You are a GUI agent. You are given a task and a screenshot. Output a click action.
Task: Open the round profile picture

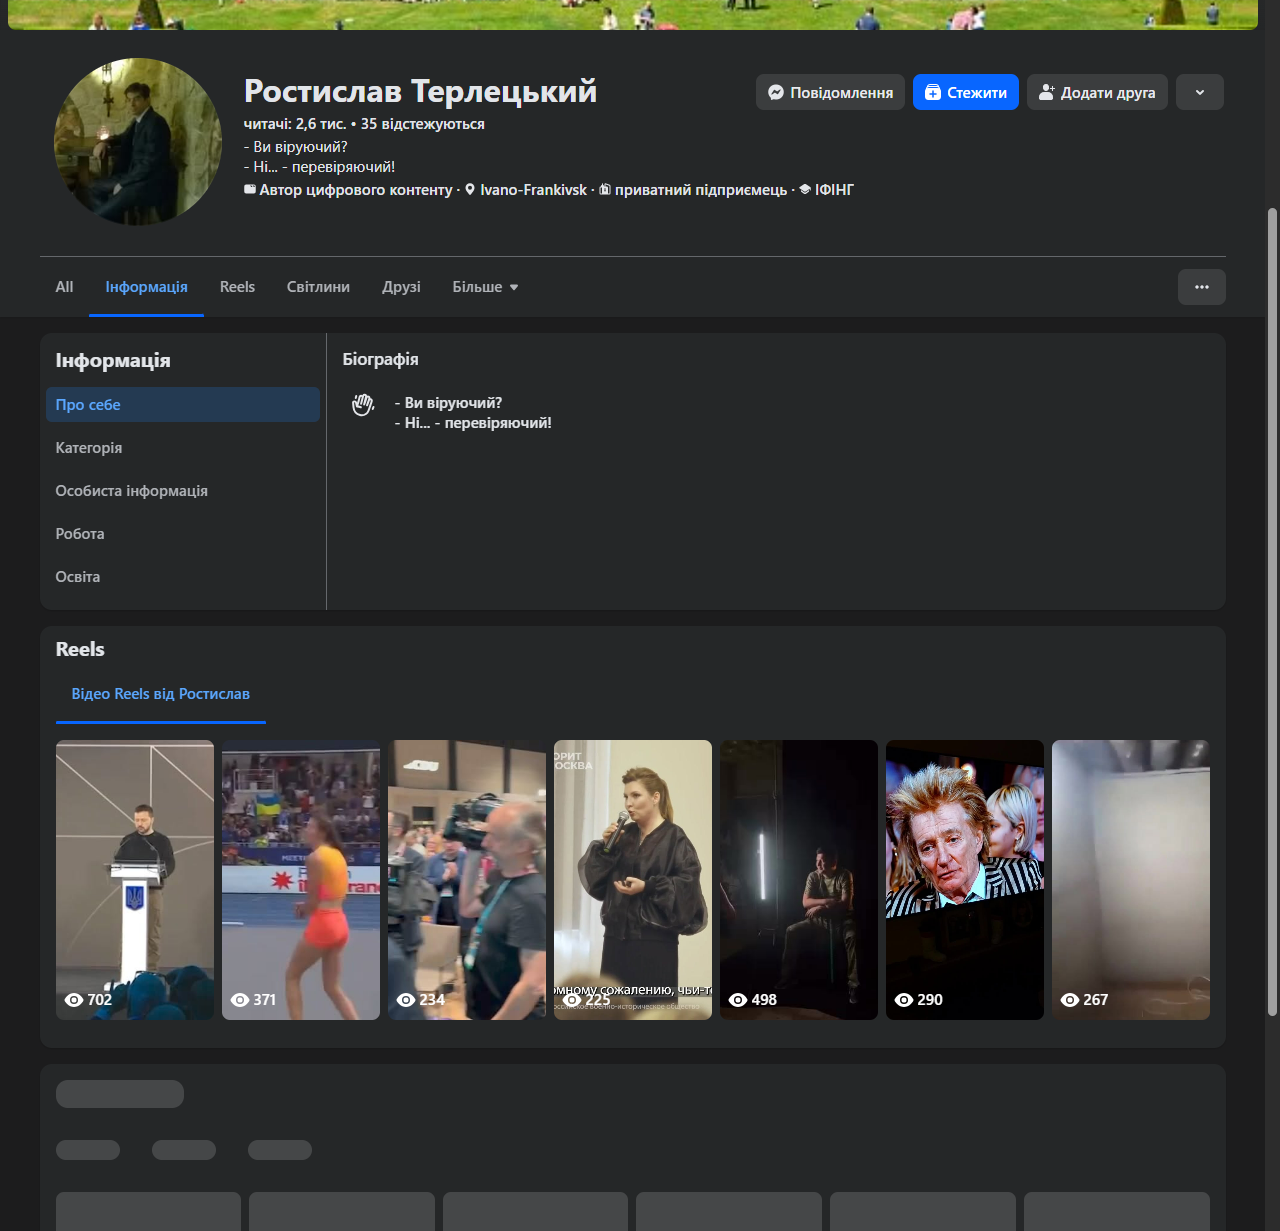point(138,142)
